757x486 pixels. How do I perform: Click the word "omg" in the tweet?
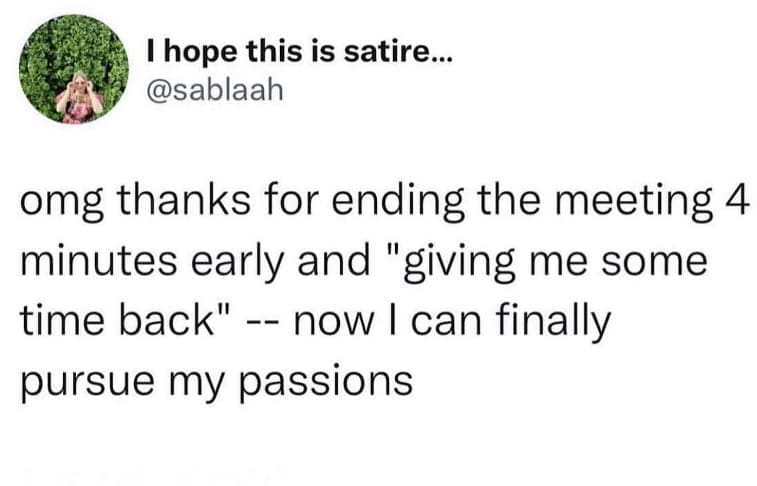59,205
